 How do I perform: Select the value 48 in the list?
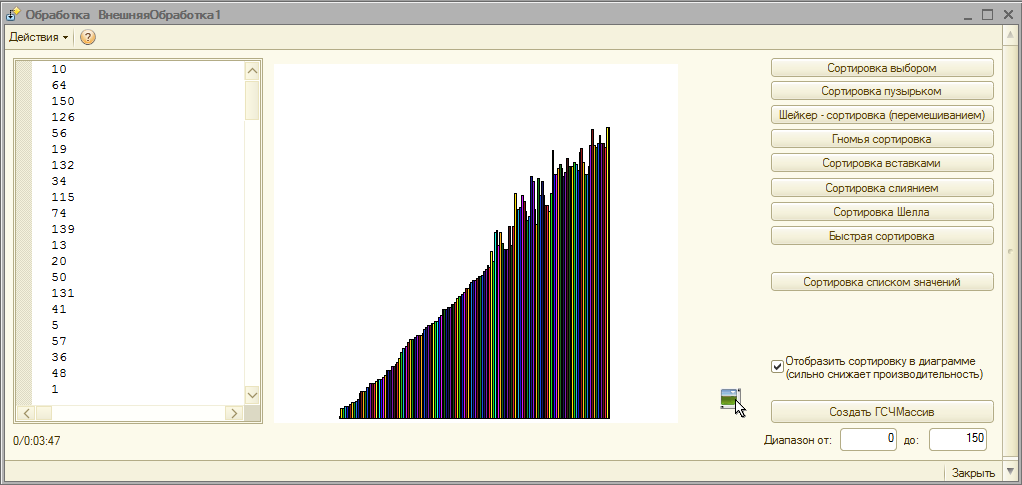click(59, 373)
